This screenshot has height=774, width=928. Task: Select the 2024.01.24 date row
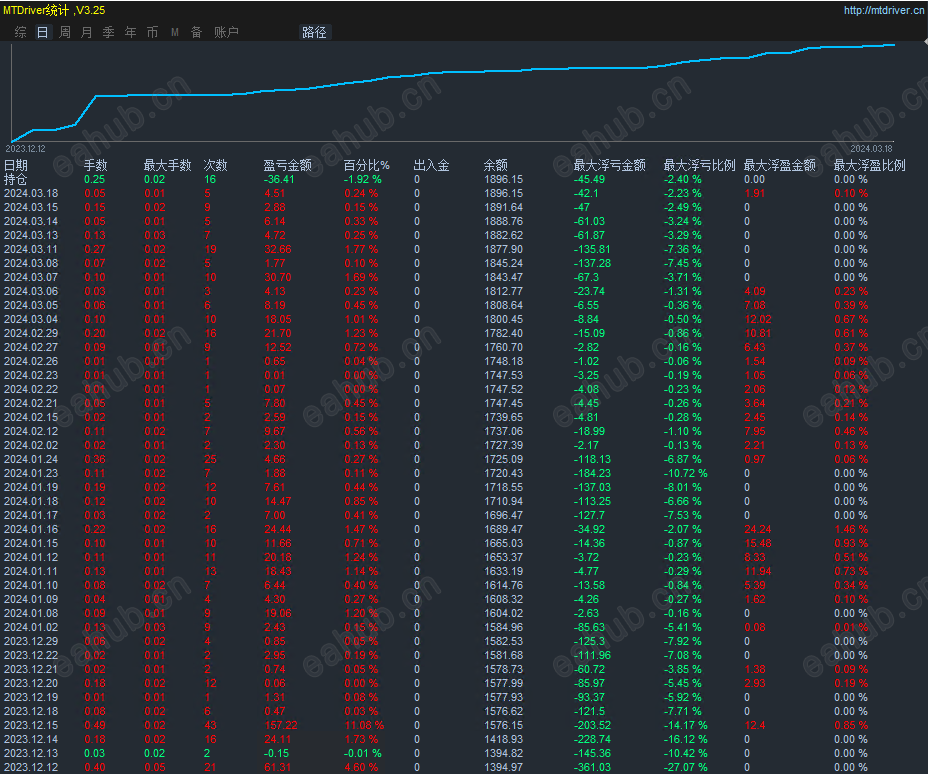click(x=31, y=459)
